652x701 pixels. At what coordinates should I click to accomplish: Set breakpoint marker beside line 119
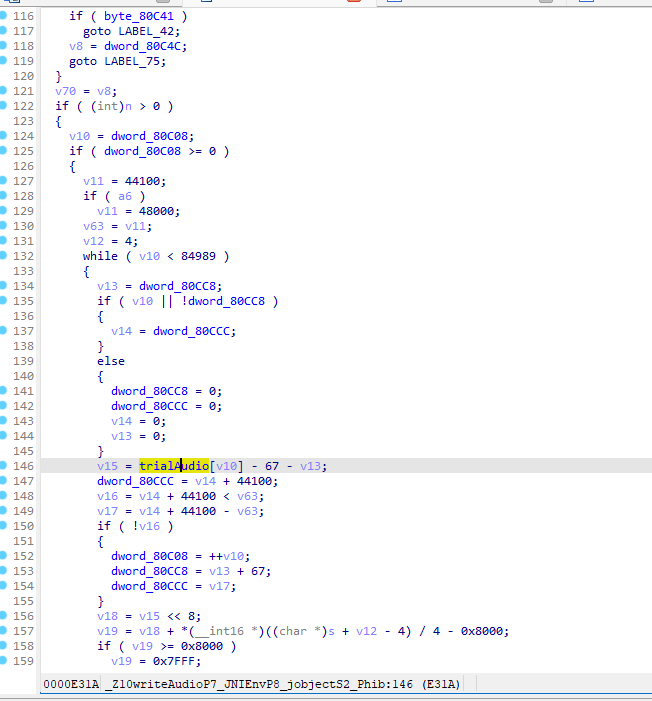click(3, 60)
